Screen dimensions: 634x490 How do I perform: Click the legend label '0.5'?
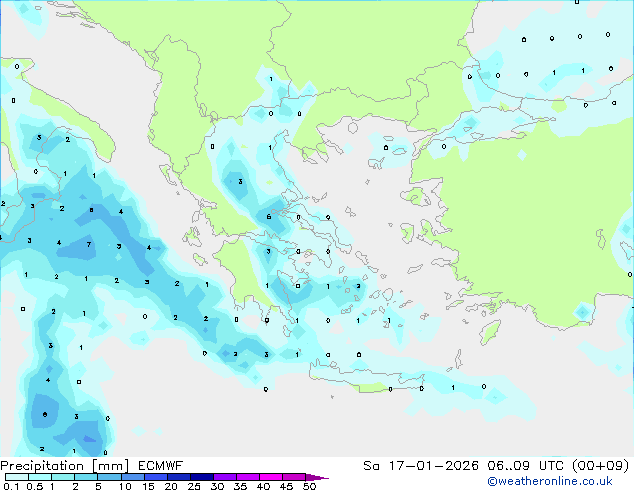(x=35, y=486)
